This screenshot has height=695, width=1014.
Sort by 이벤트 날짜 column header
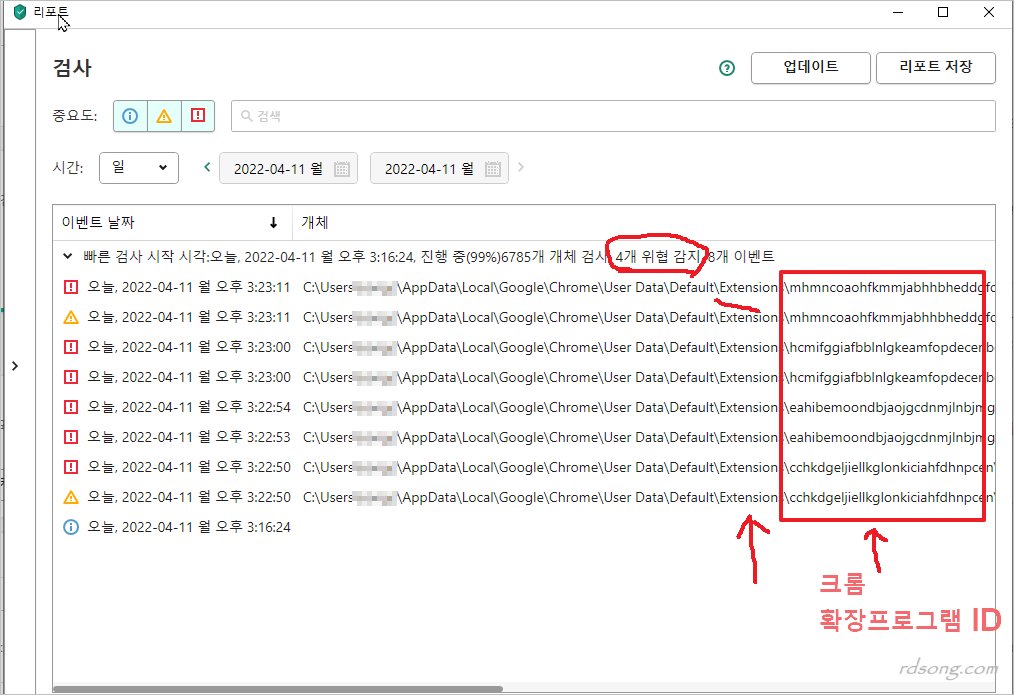[171, 222]
